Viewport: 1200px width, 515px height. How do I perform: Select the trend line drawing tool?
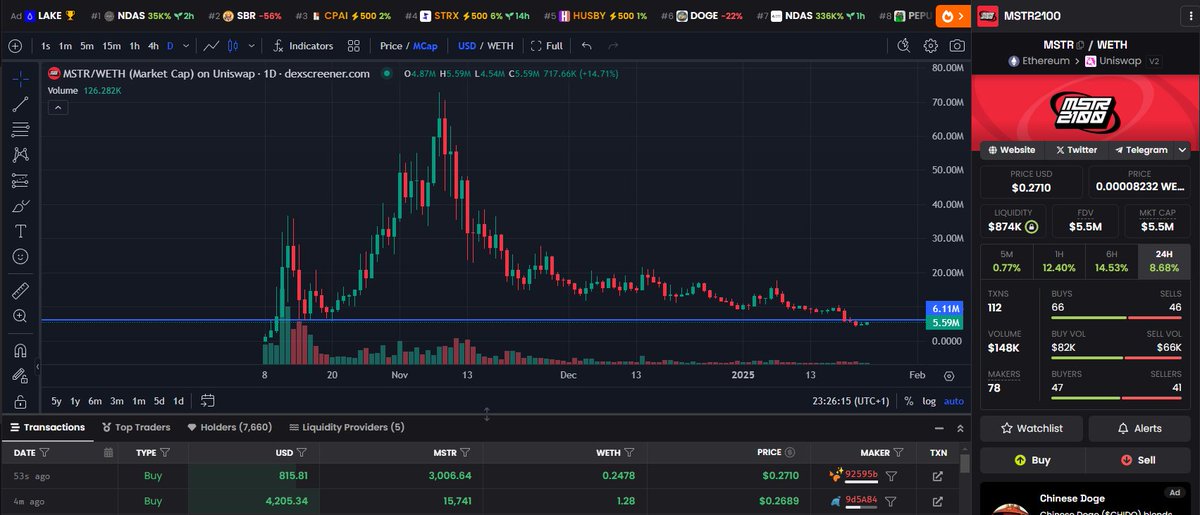(20, 103)
